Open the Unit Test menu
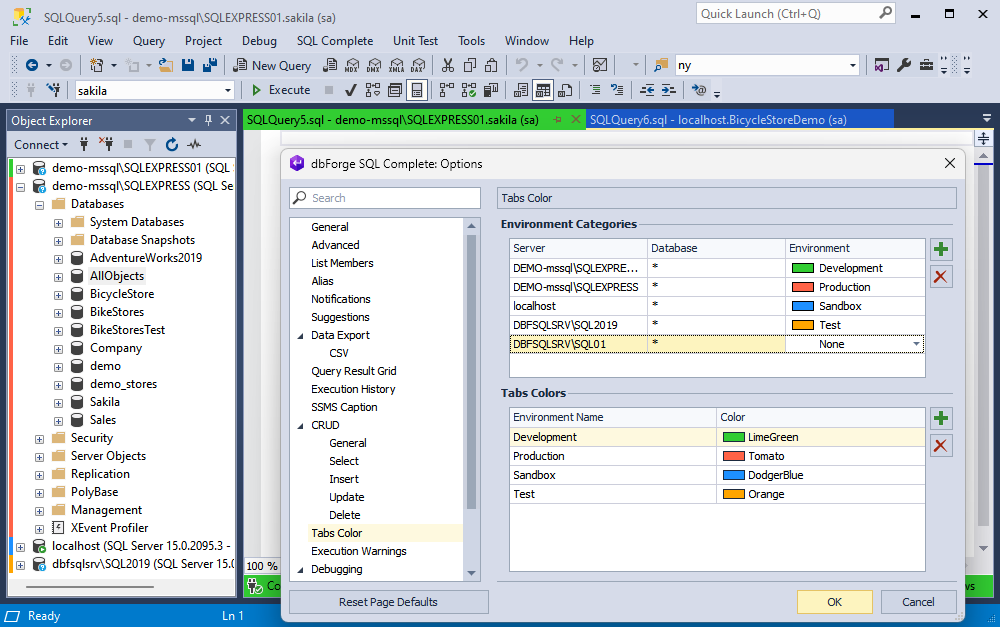The image size is (1000, 627). (x=415, y=41)
